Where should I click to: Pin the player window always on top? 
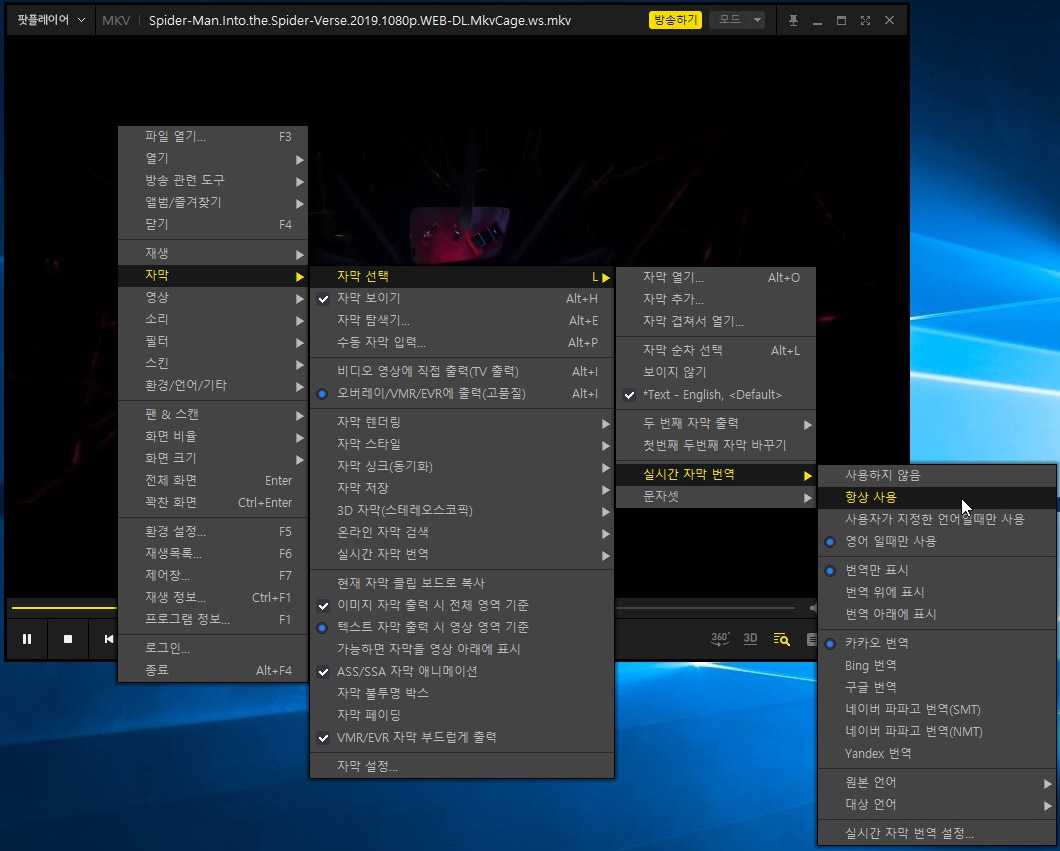794,20
